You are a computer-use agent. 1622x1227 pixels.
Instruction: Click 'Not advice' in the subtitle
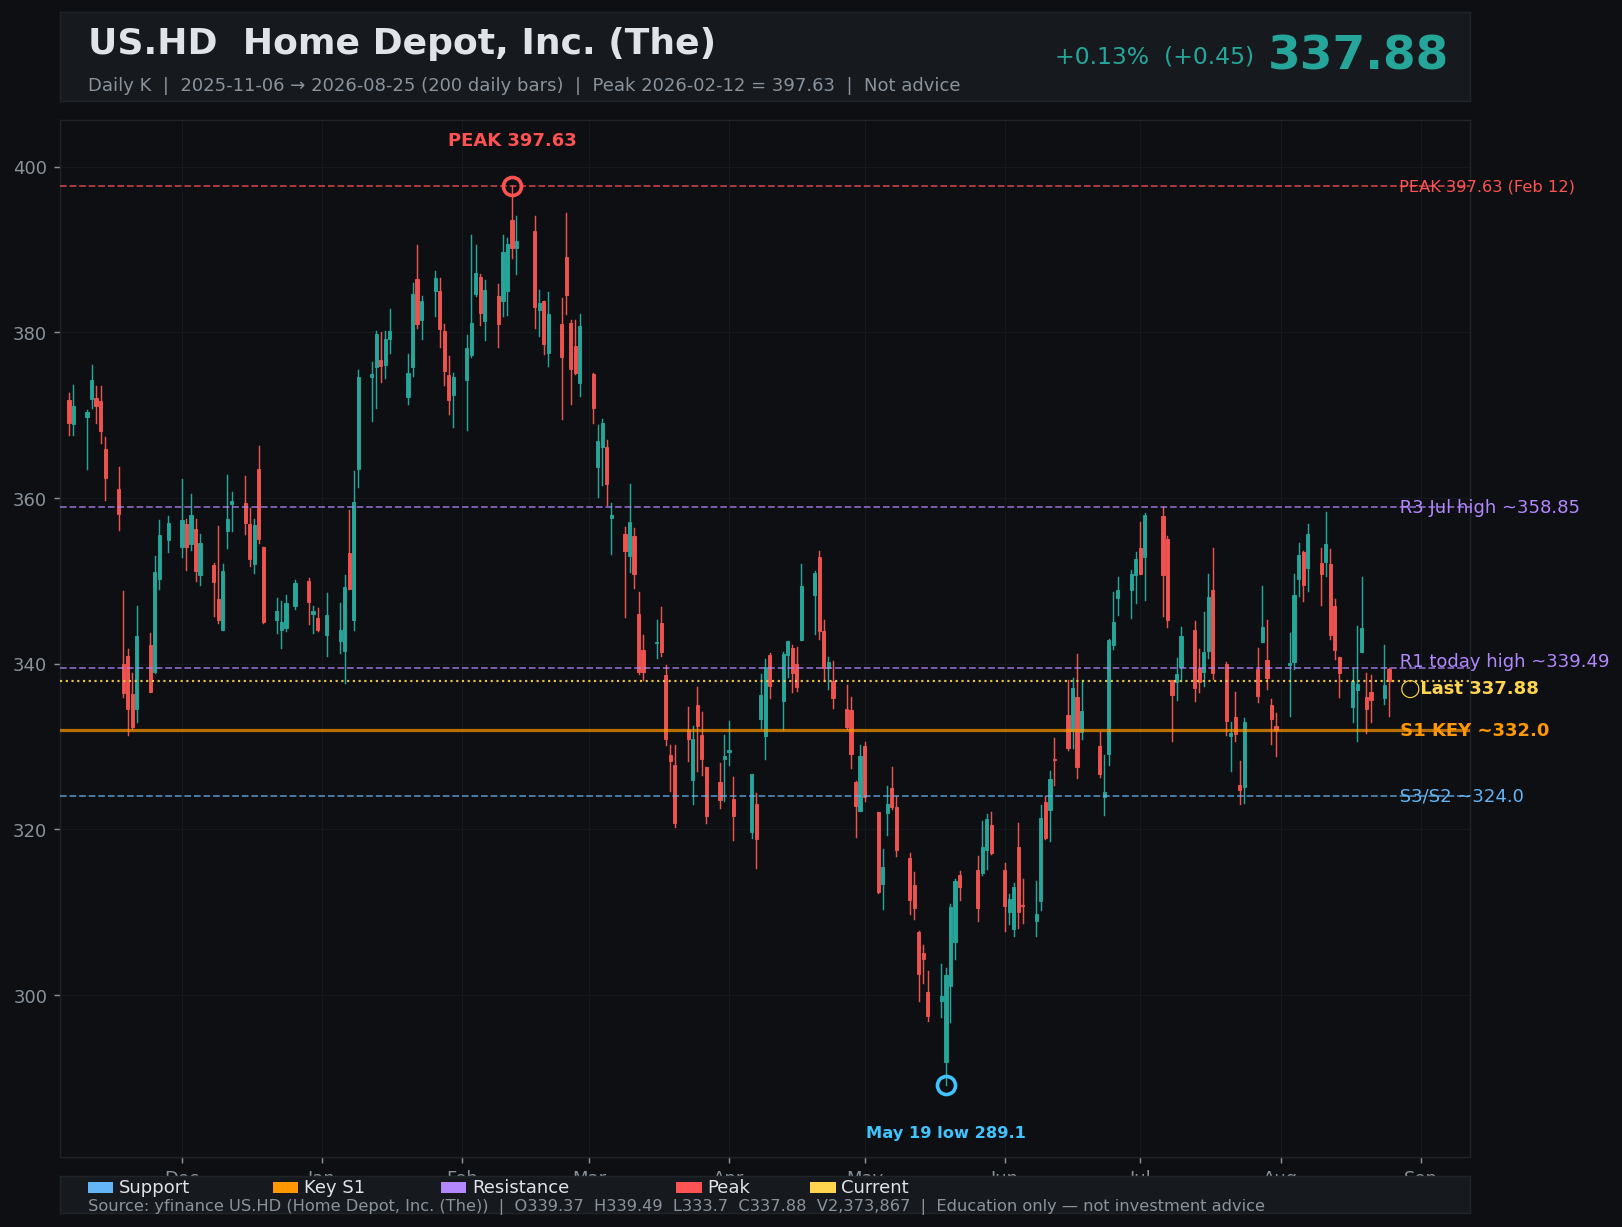coord(912,85)
